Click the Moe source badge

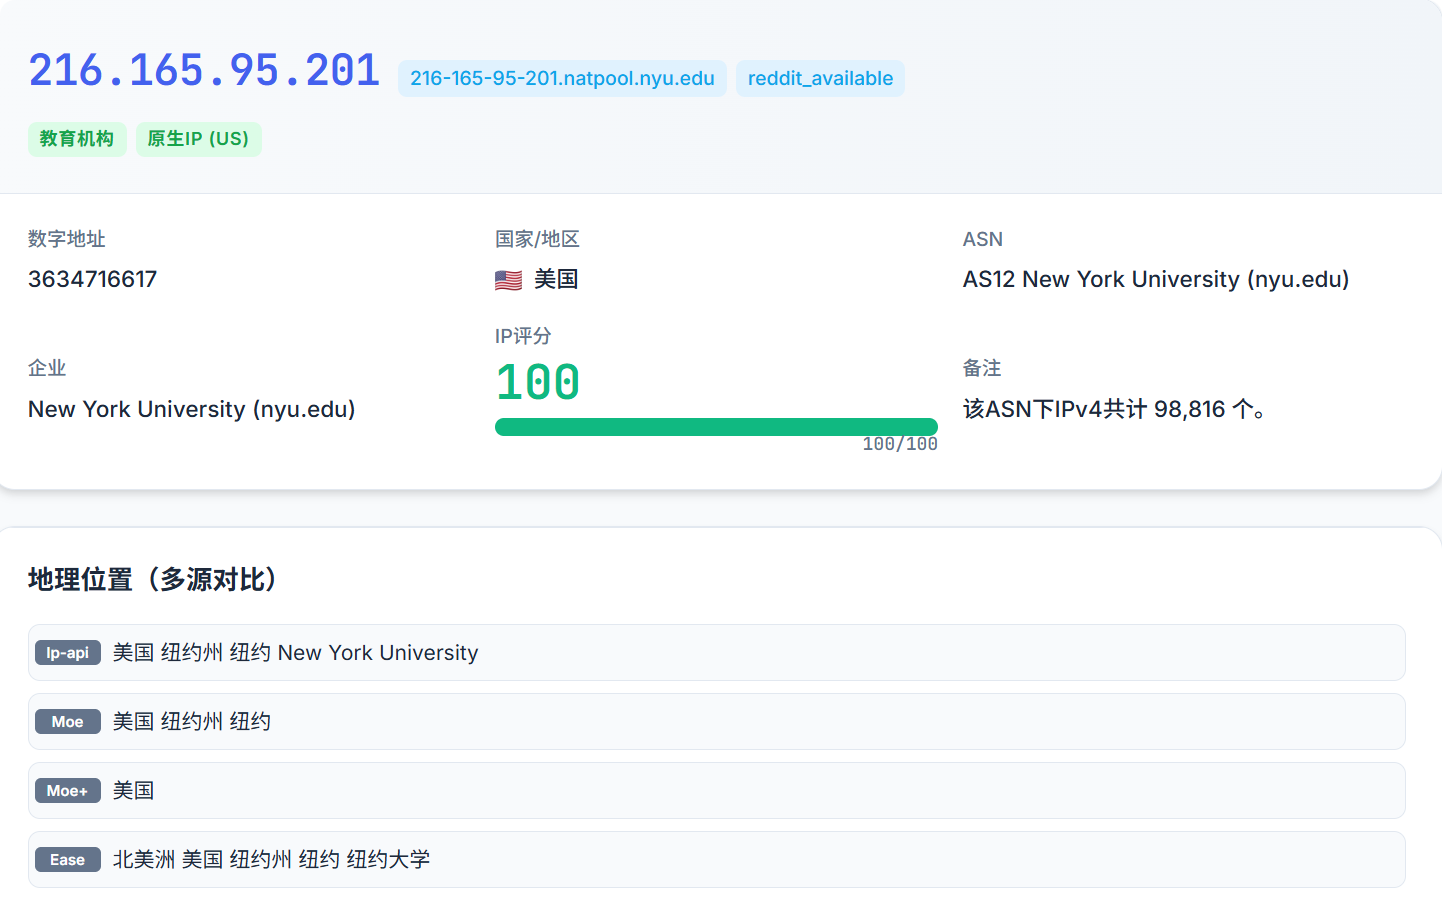(68, 722)
